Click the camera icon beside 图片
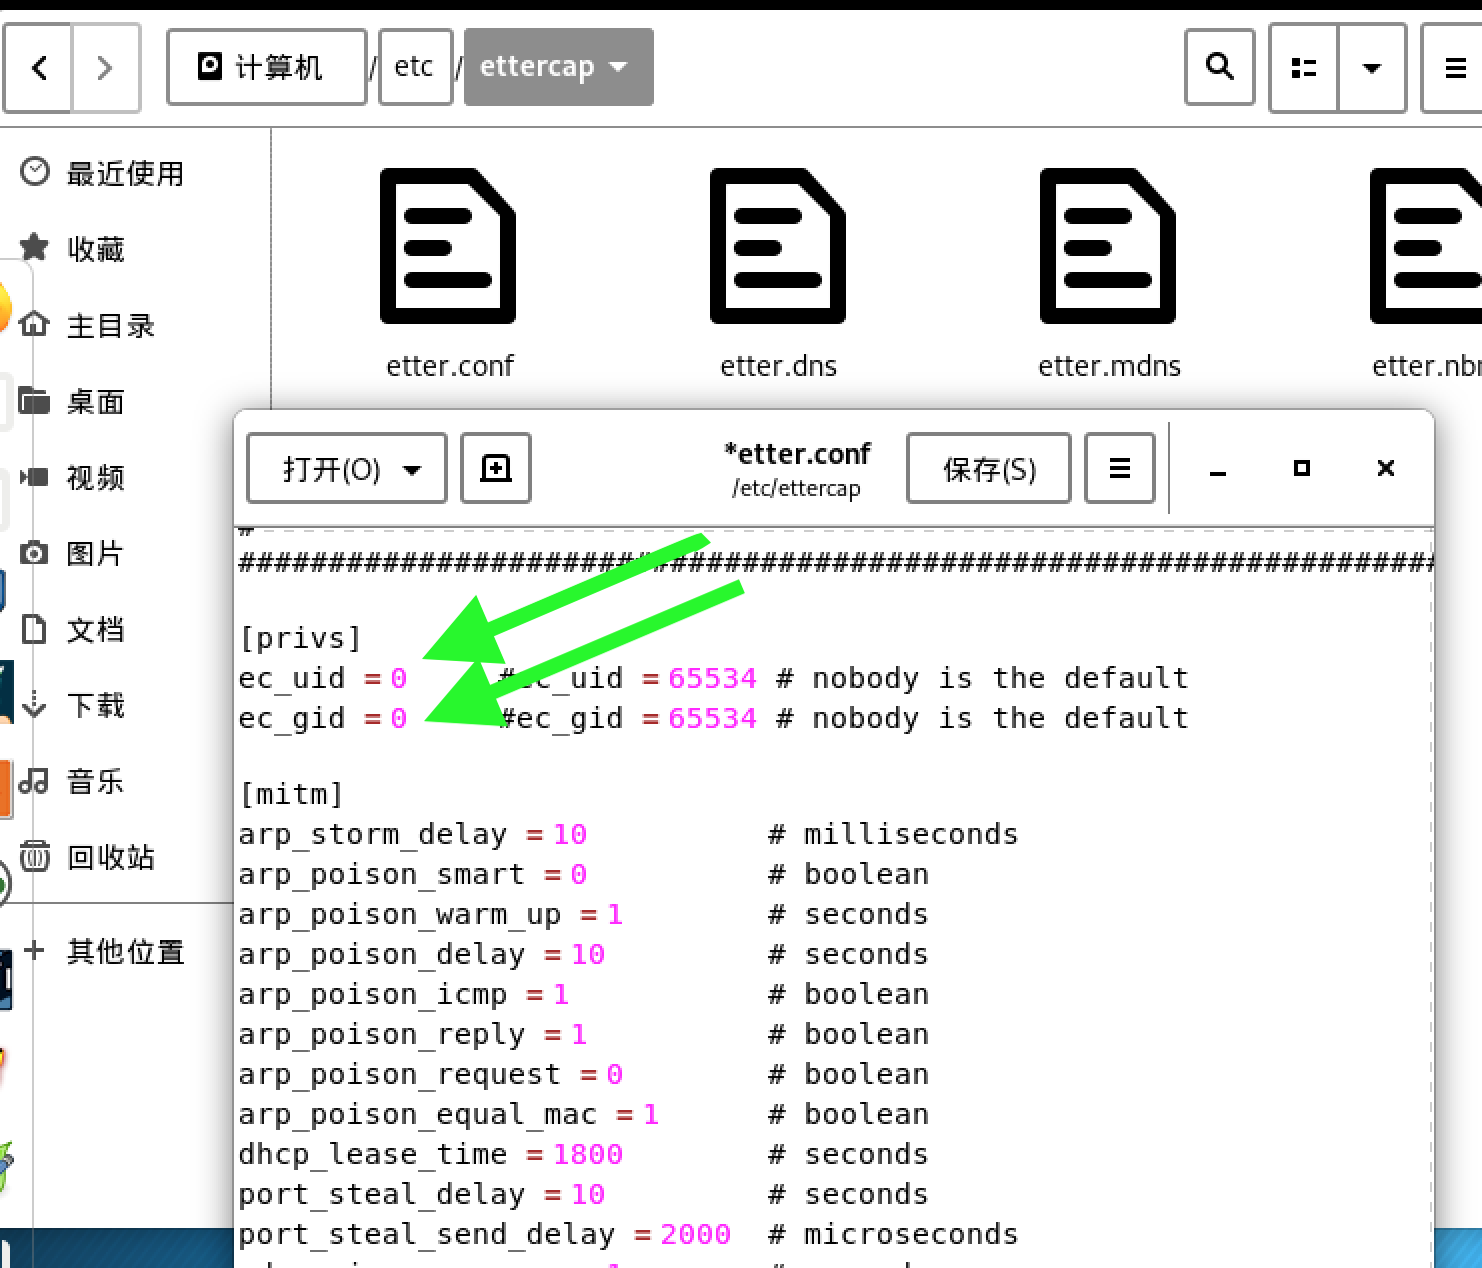 tap(34, 552)
